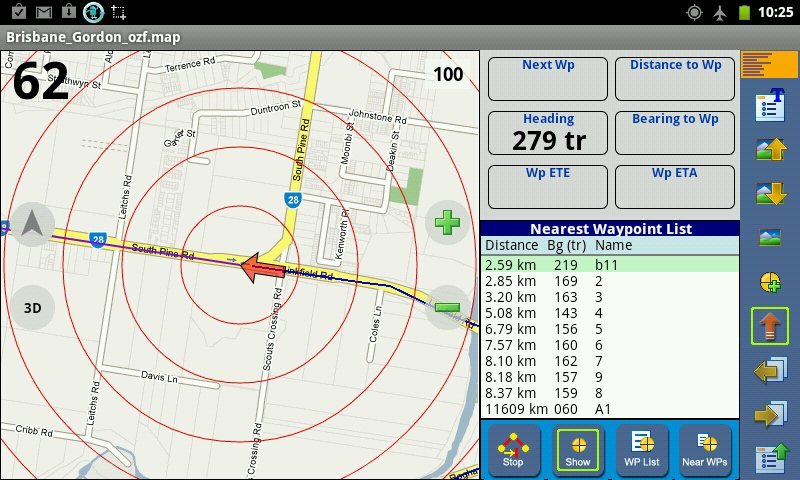Zoom in with the green plus button

447,221
